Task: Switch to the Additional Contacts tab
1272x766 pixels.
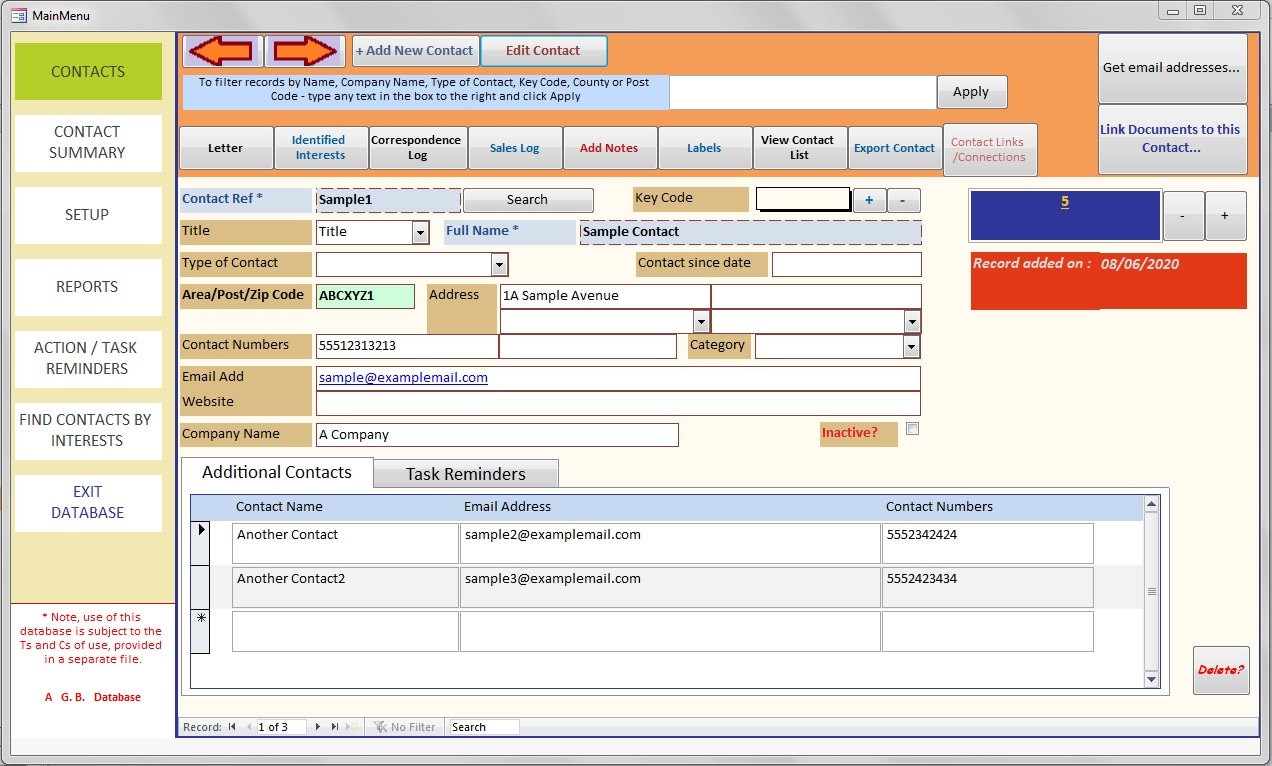Action: 277,472
